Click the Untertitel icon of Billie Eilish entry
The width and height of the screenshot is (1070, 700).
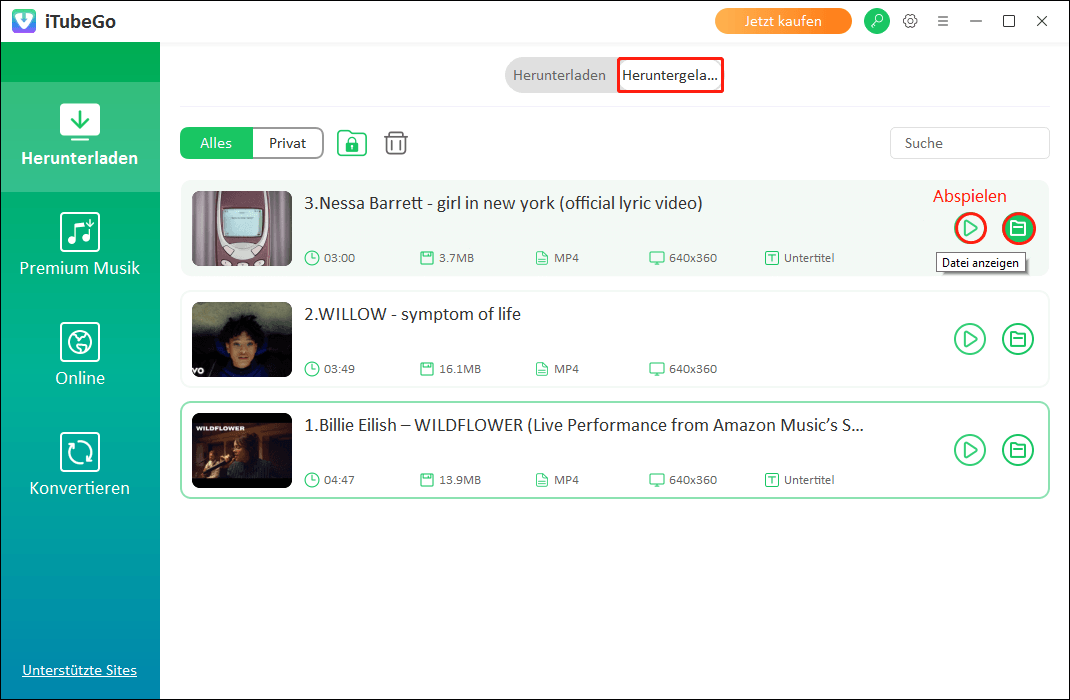point(772,480)
